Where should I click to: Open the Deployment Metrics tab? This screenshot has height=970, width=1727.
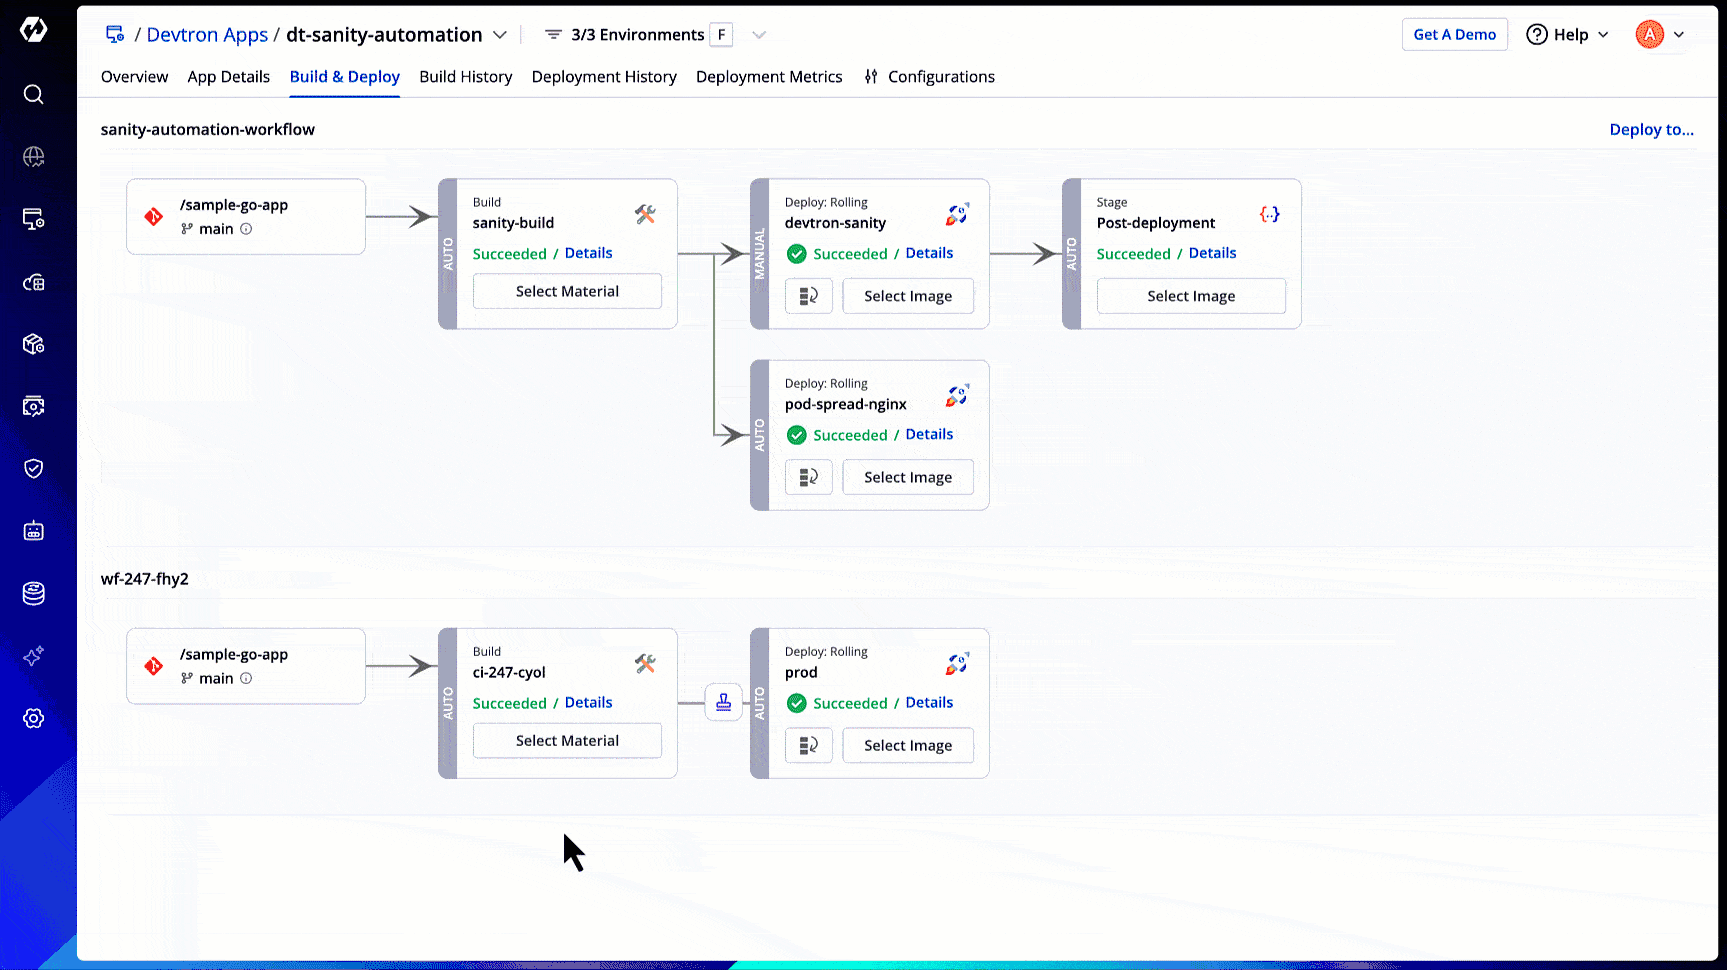tap(768, 77)
